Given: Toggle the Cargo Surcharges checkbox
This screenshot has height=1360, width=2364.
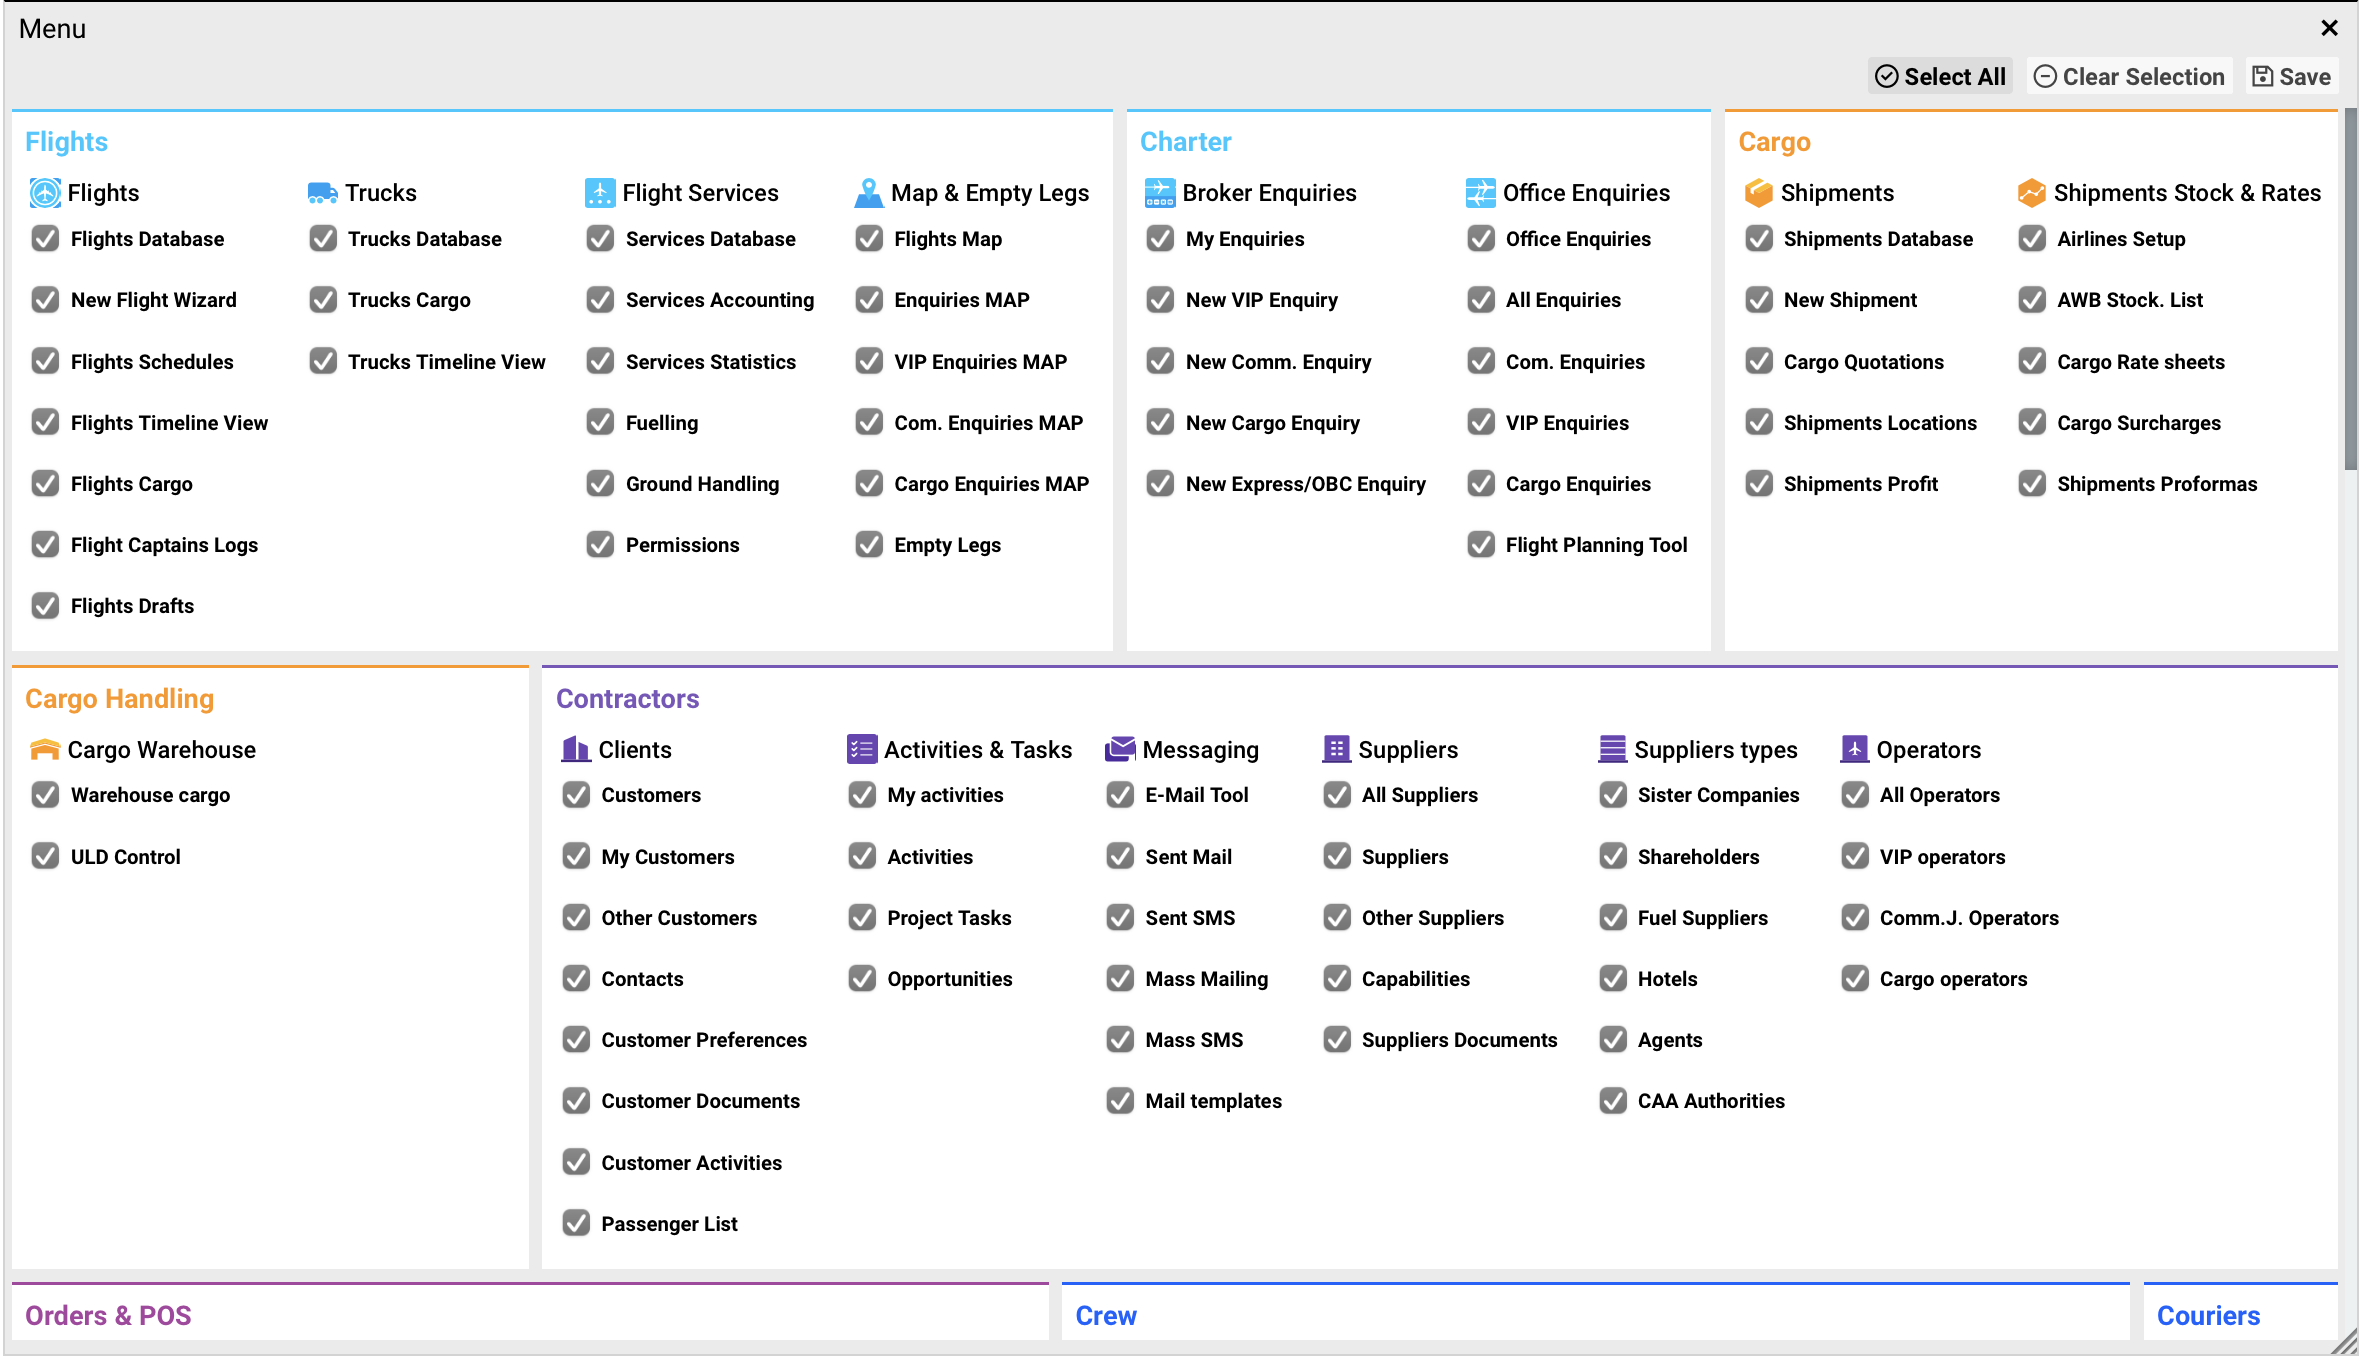Looking at the screenshot, I should (x=2031, y=423).
